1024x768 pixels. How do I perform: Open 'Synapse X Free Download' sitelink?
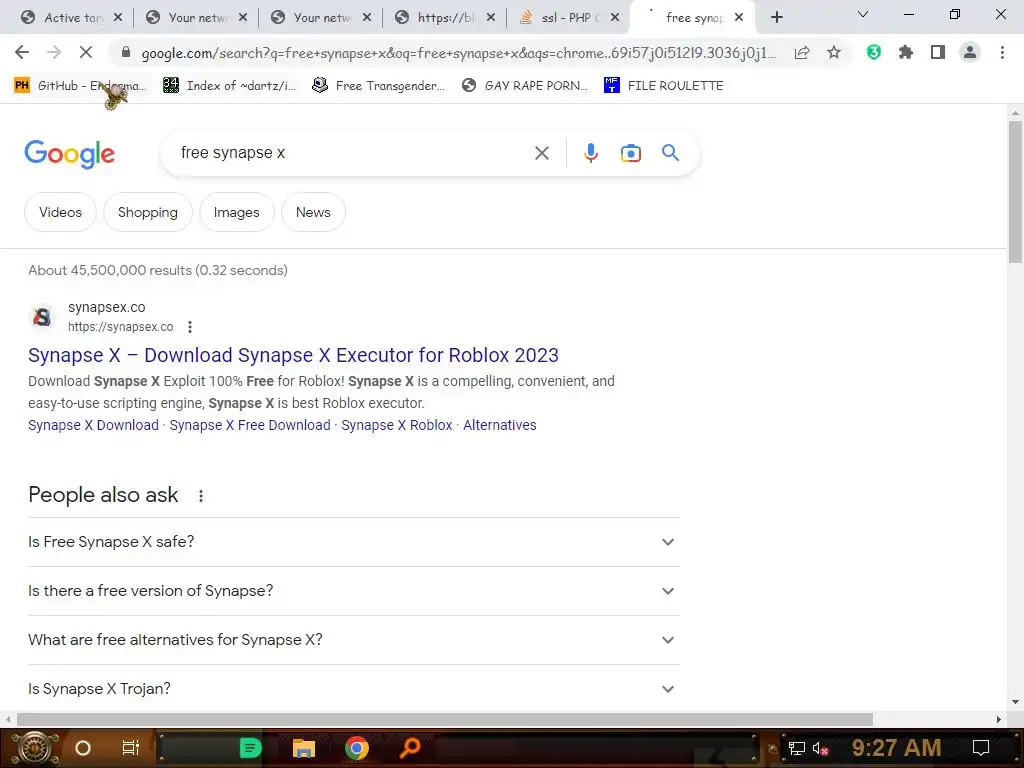[x=250, y=425]
